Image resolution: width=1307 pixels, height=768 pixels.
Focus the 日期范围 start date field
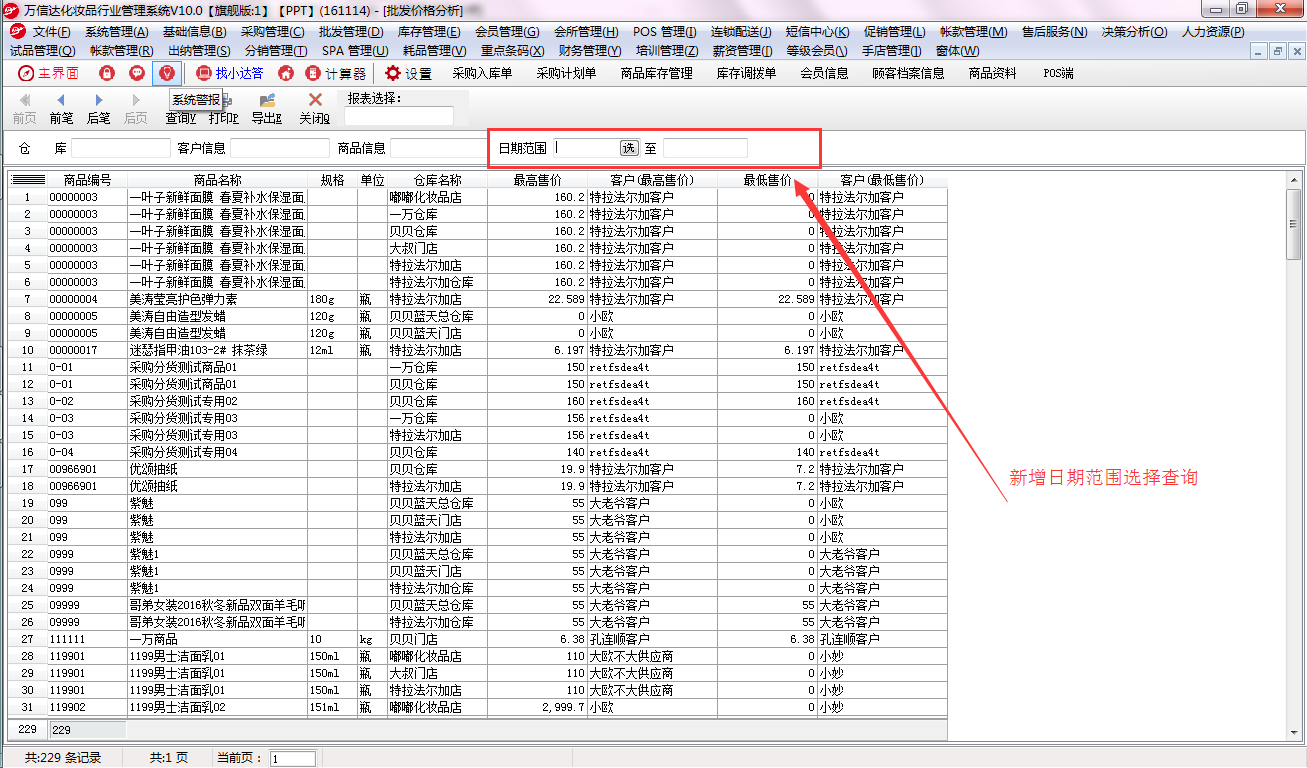[x=586, y=148]
